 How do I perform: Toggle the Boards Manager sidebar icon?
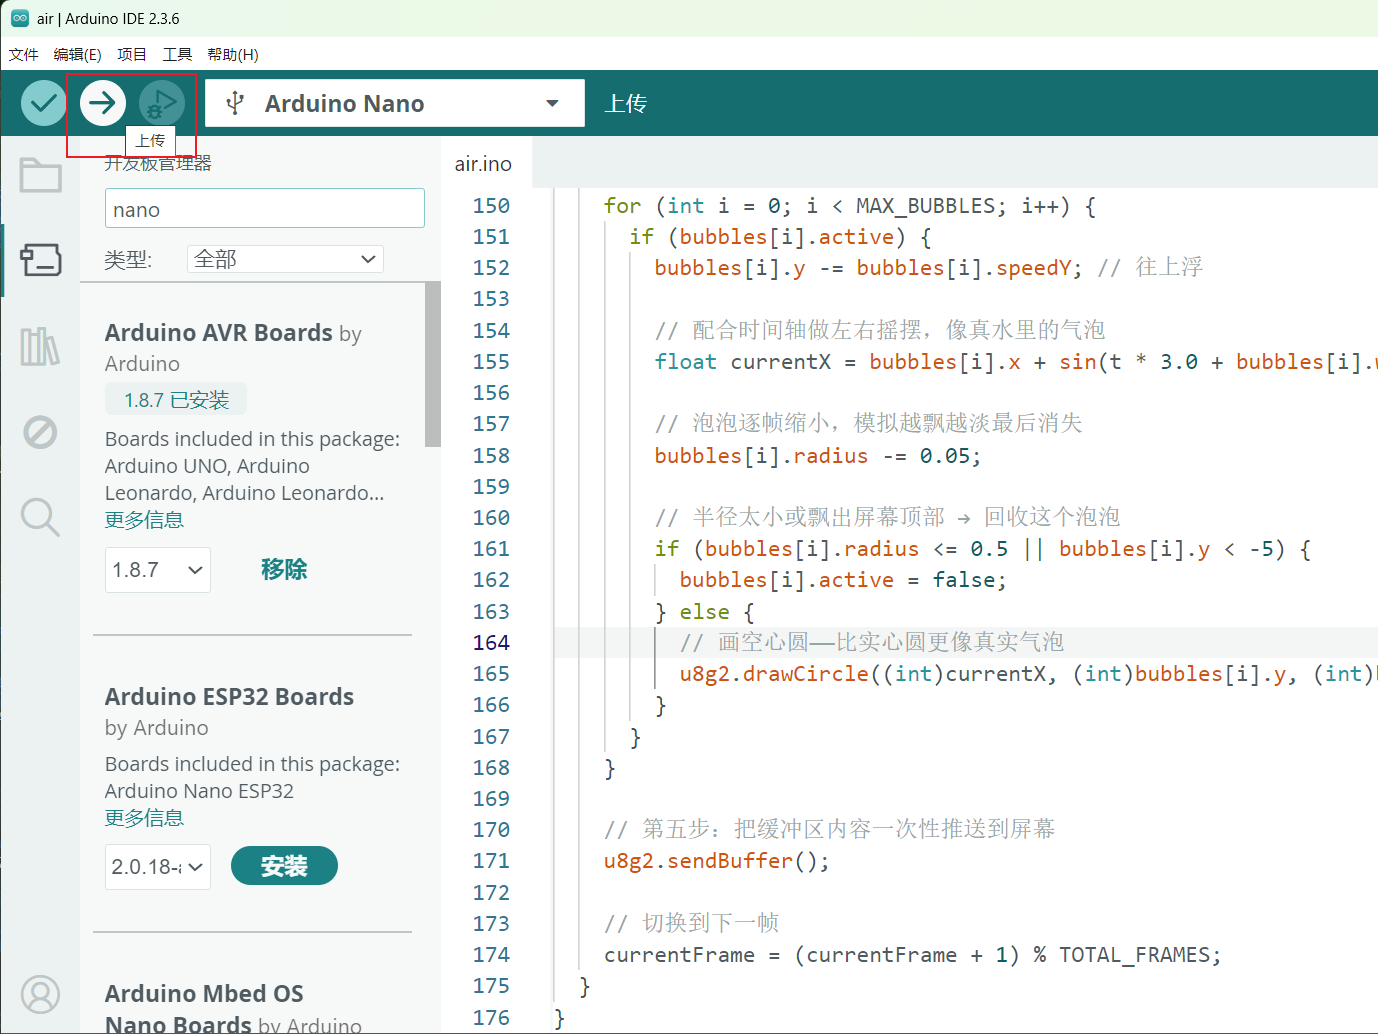[40, 260]
